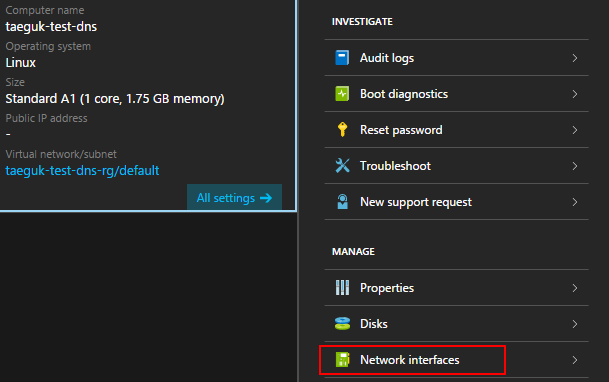609x382 pixels.
Task: Click the Disks stack icon
Action: (x=342, y=324)
